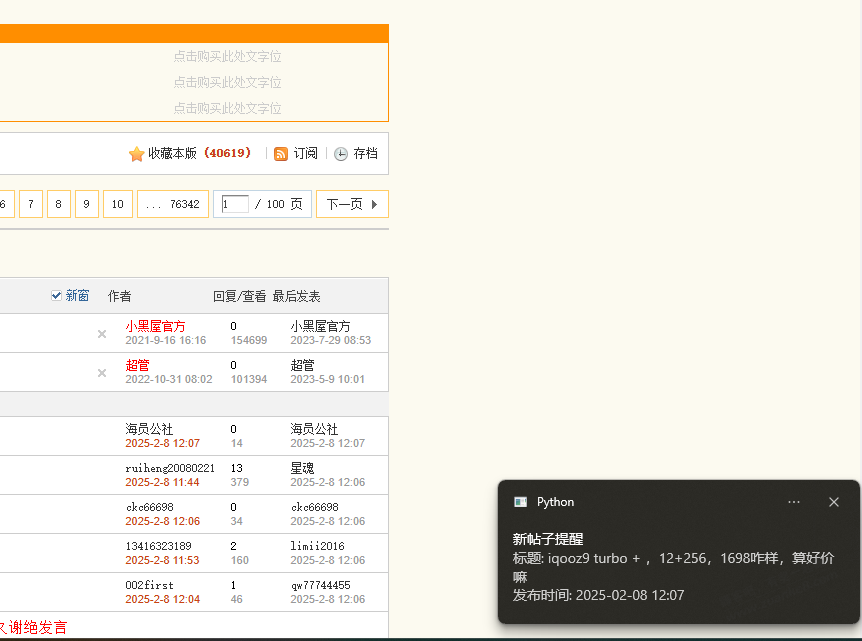The image size is (862, 641).
Task: Click X icon in 超管 row
Action: 102,373
